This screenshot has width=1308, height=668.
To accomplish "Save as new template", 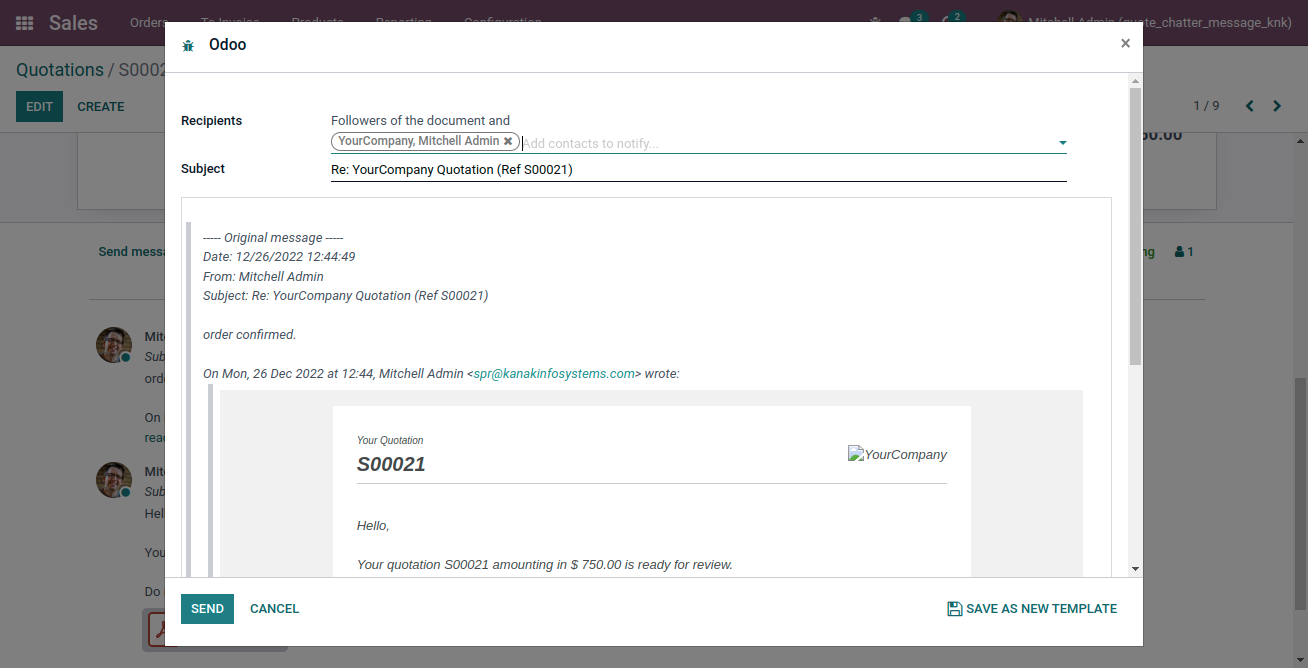I will (1032, 609).
